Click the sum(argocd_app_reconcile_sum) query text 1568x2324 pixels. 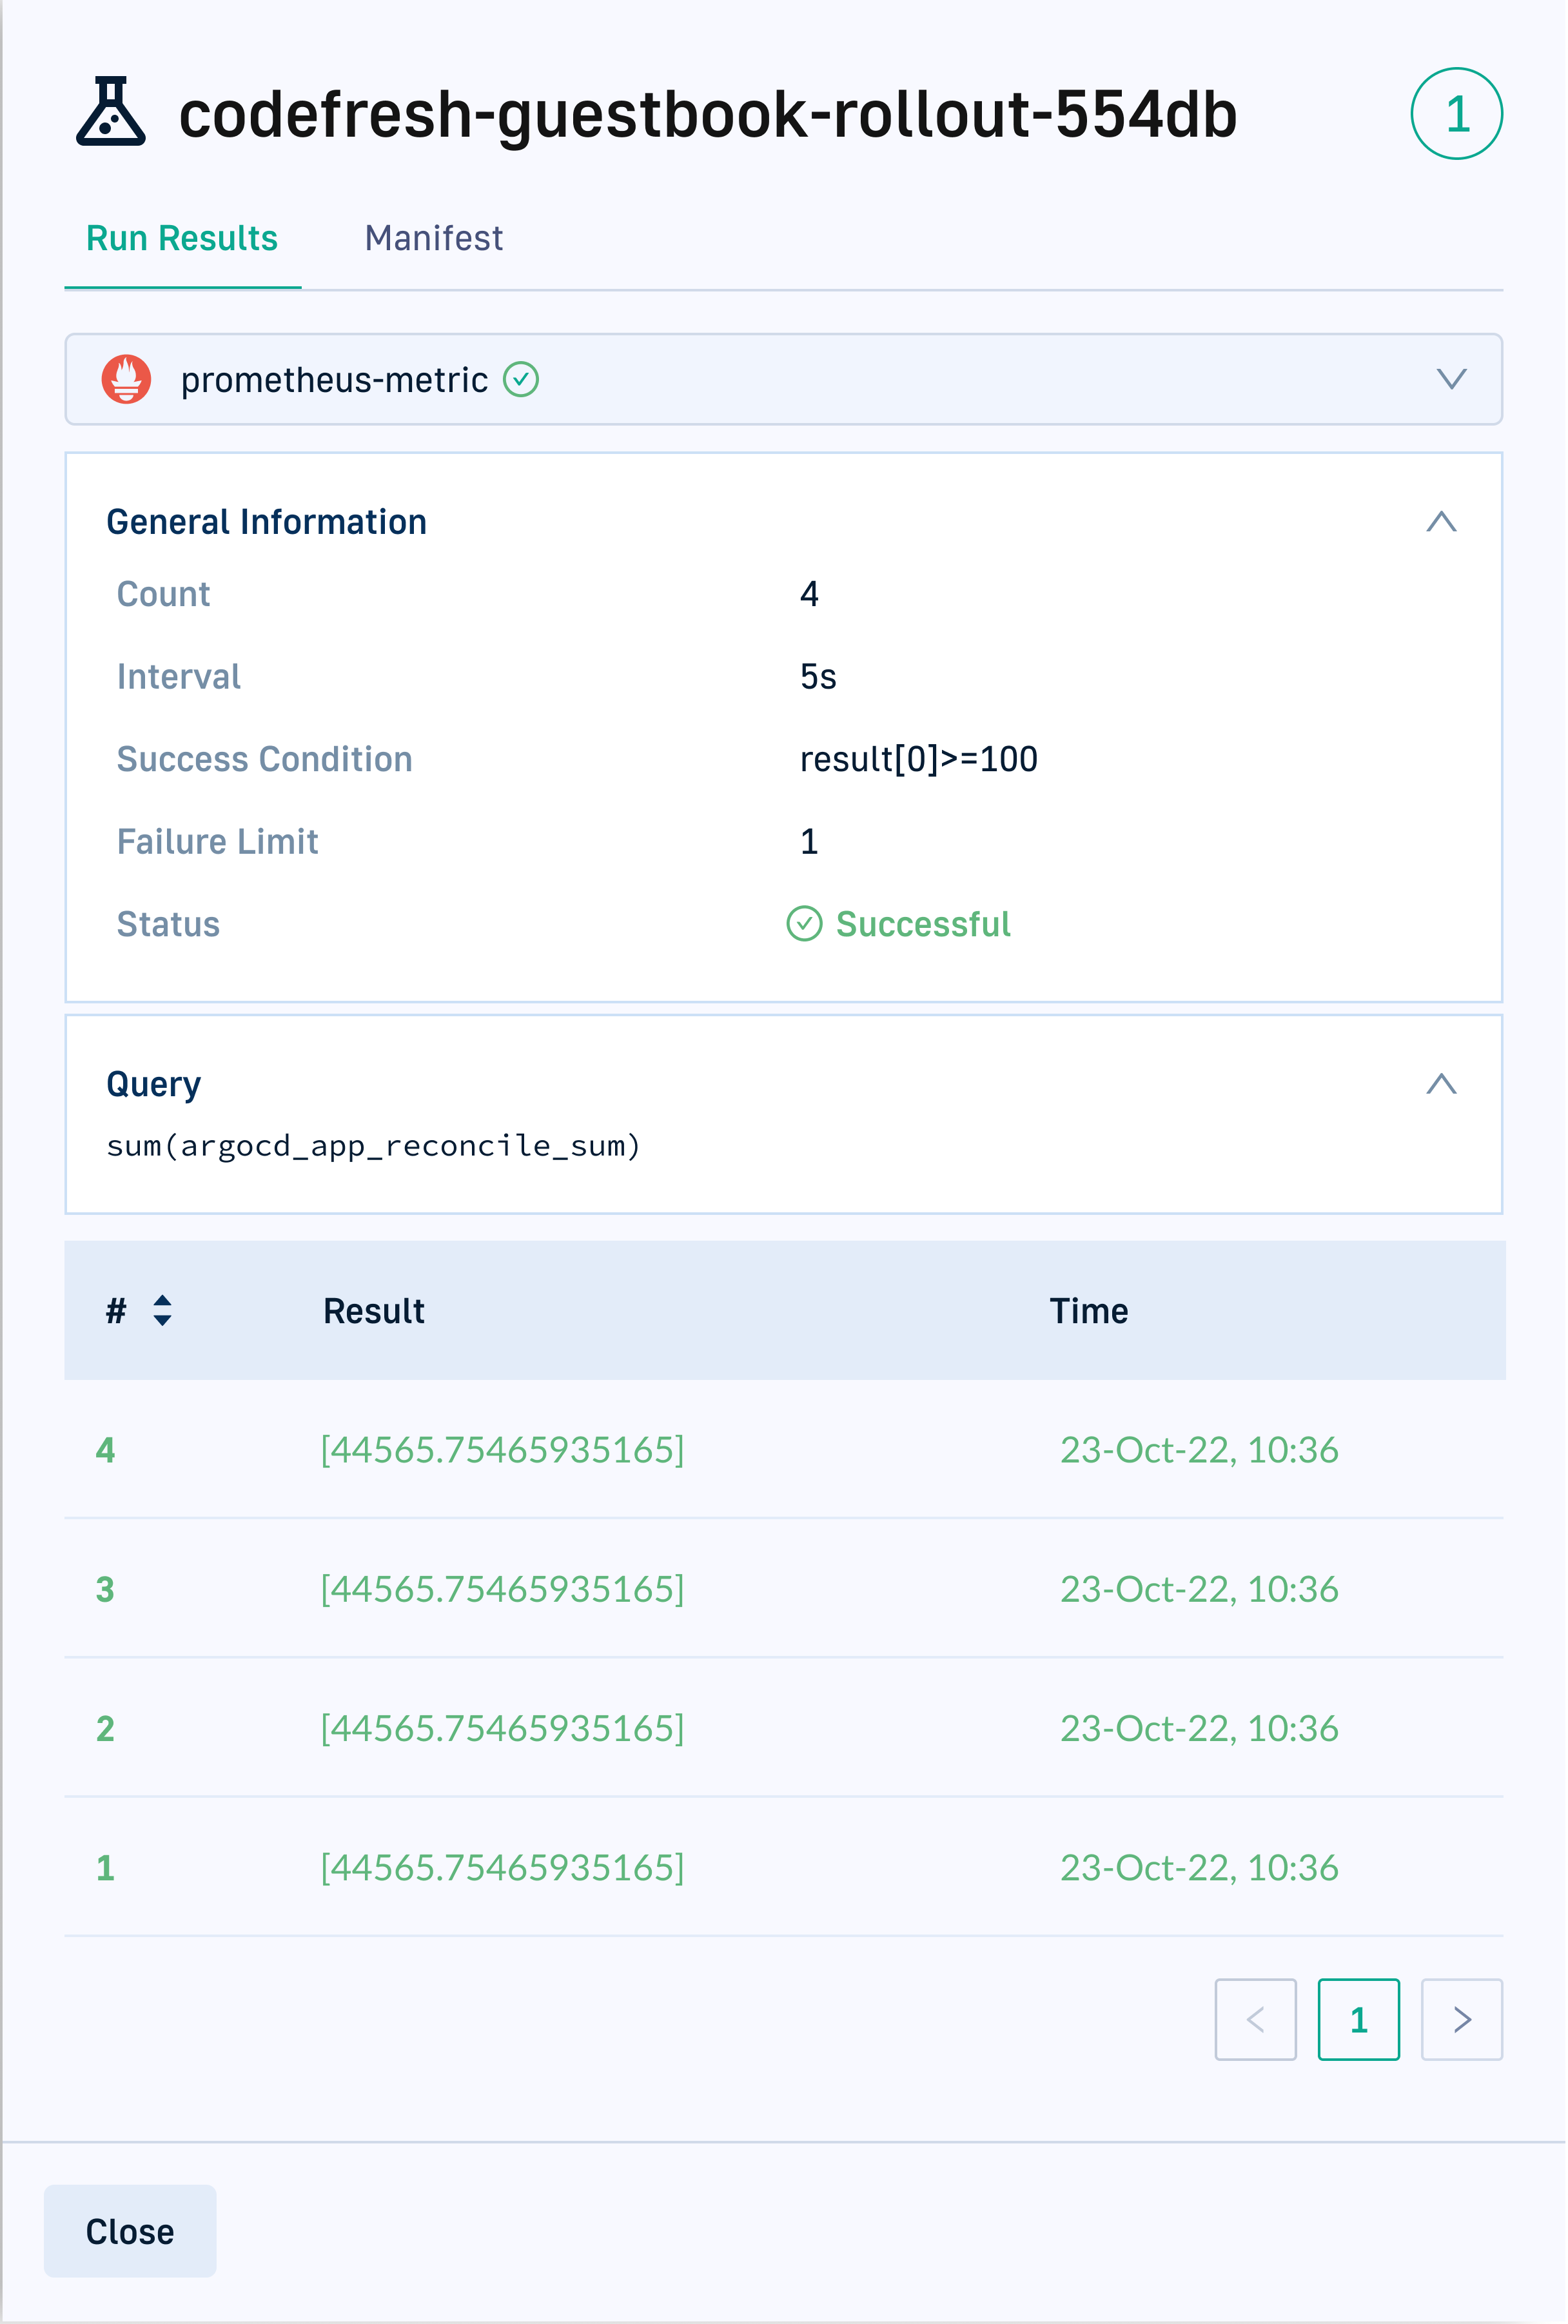point(373,1146)
